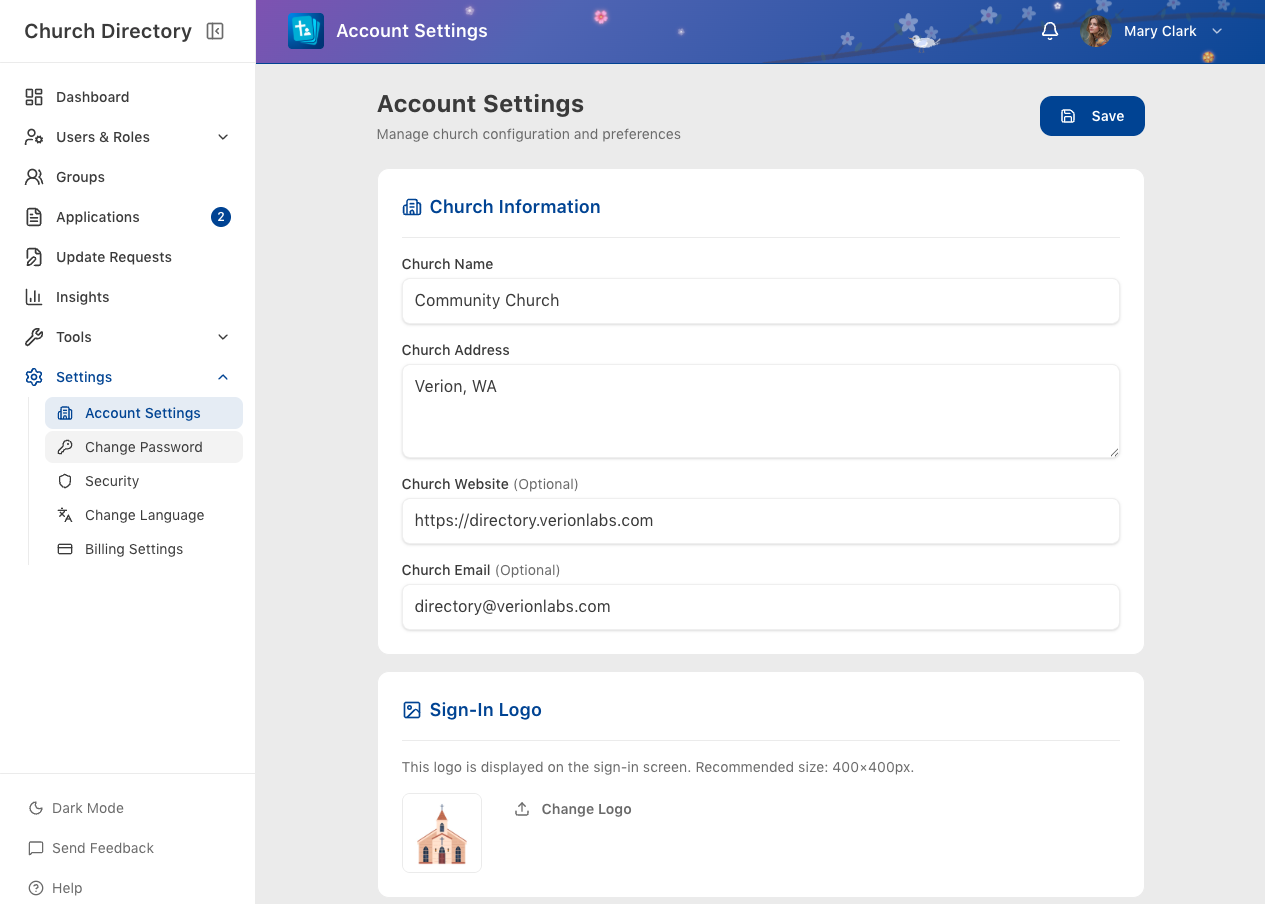Click the Billing Settings card icon

(x=65, y=549)
